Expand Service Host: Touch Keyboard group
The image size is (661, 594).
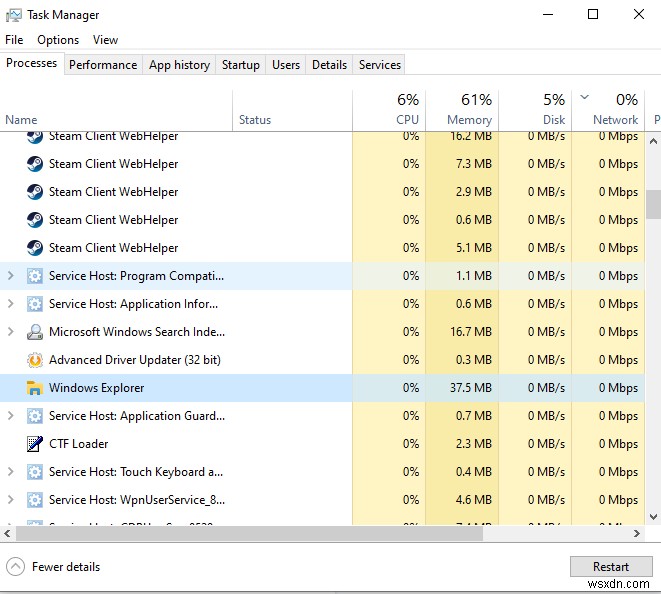tap(11, 472)
